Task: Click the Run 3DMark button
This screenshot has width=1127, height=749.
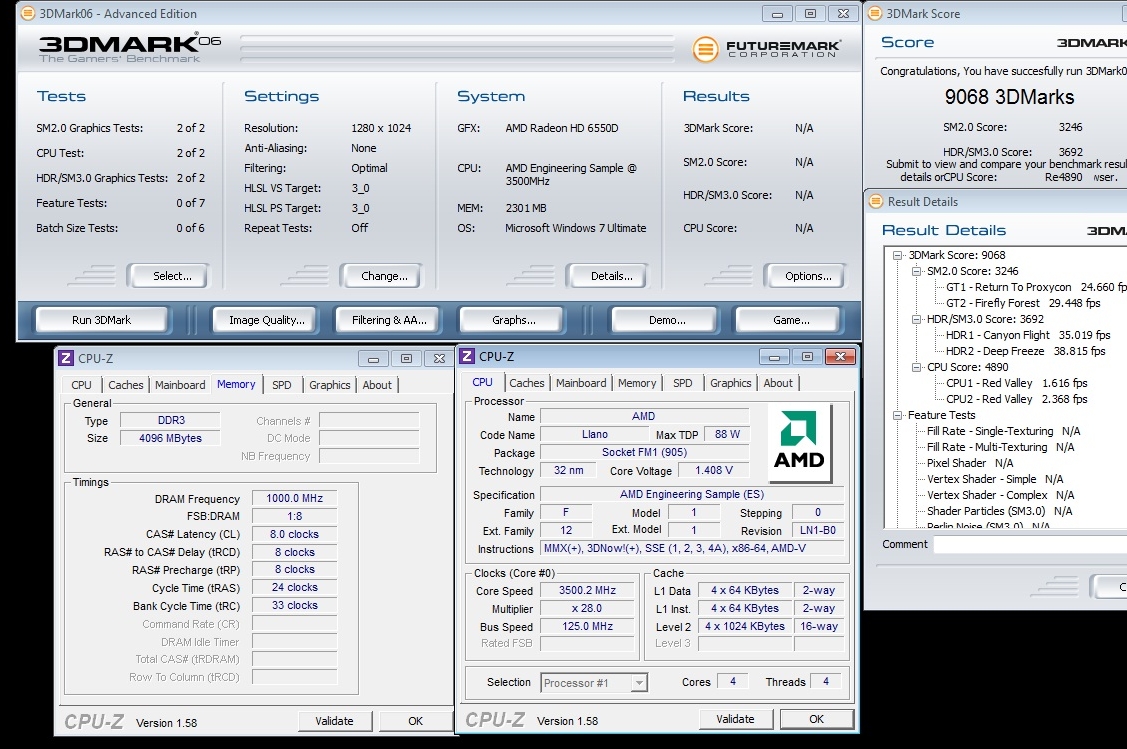Action: 101,320
